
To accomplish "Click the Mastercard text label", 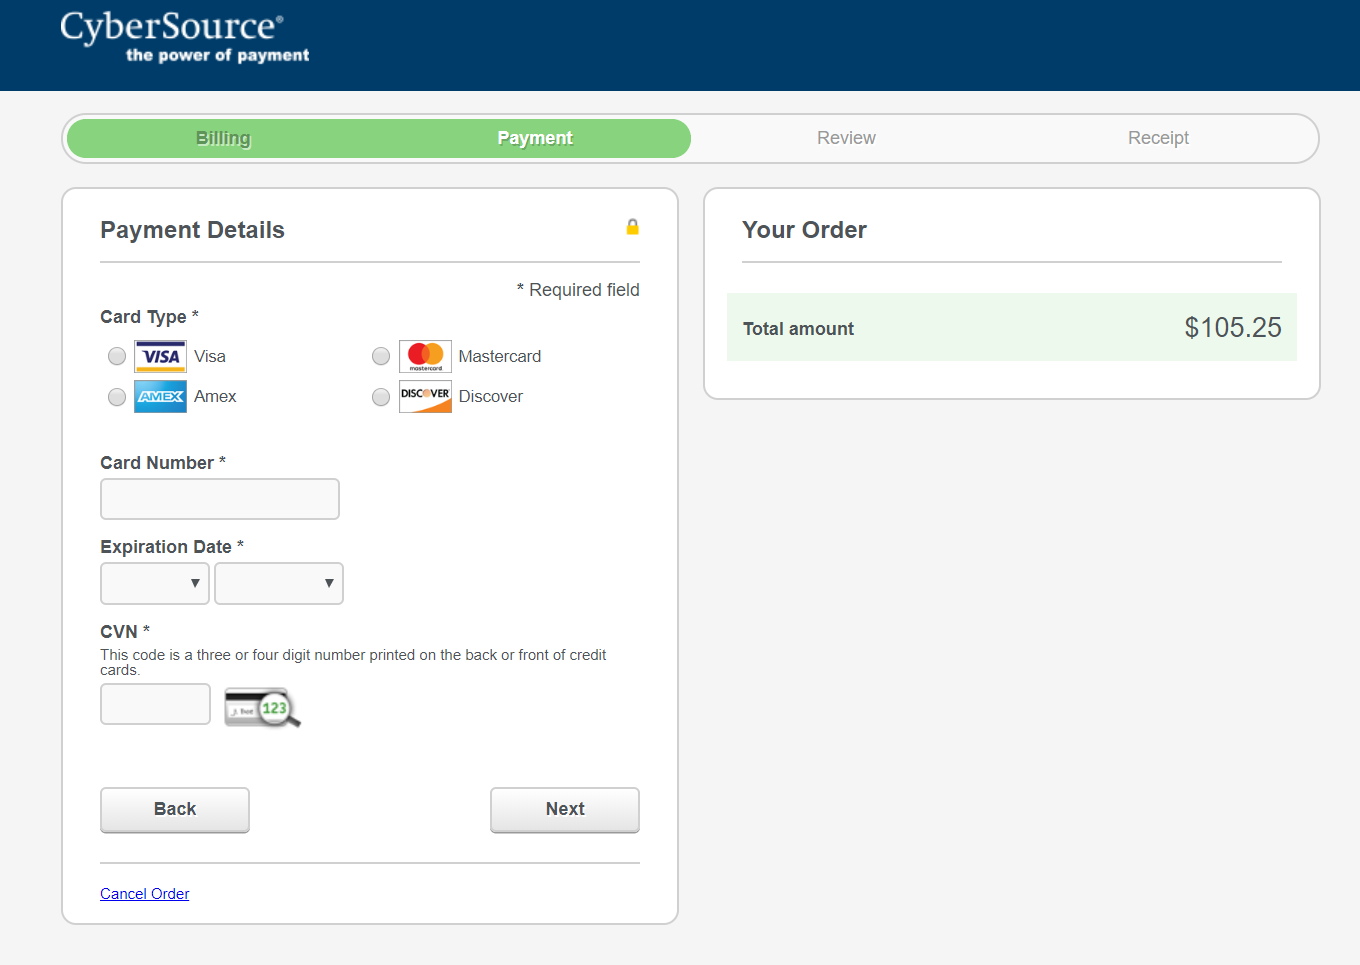I will (500, 356).
